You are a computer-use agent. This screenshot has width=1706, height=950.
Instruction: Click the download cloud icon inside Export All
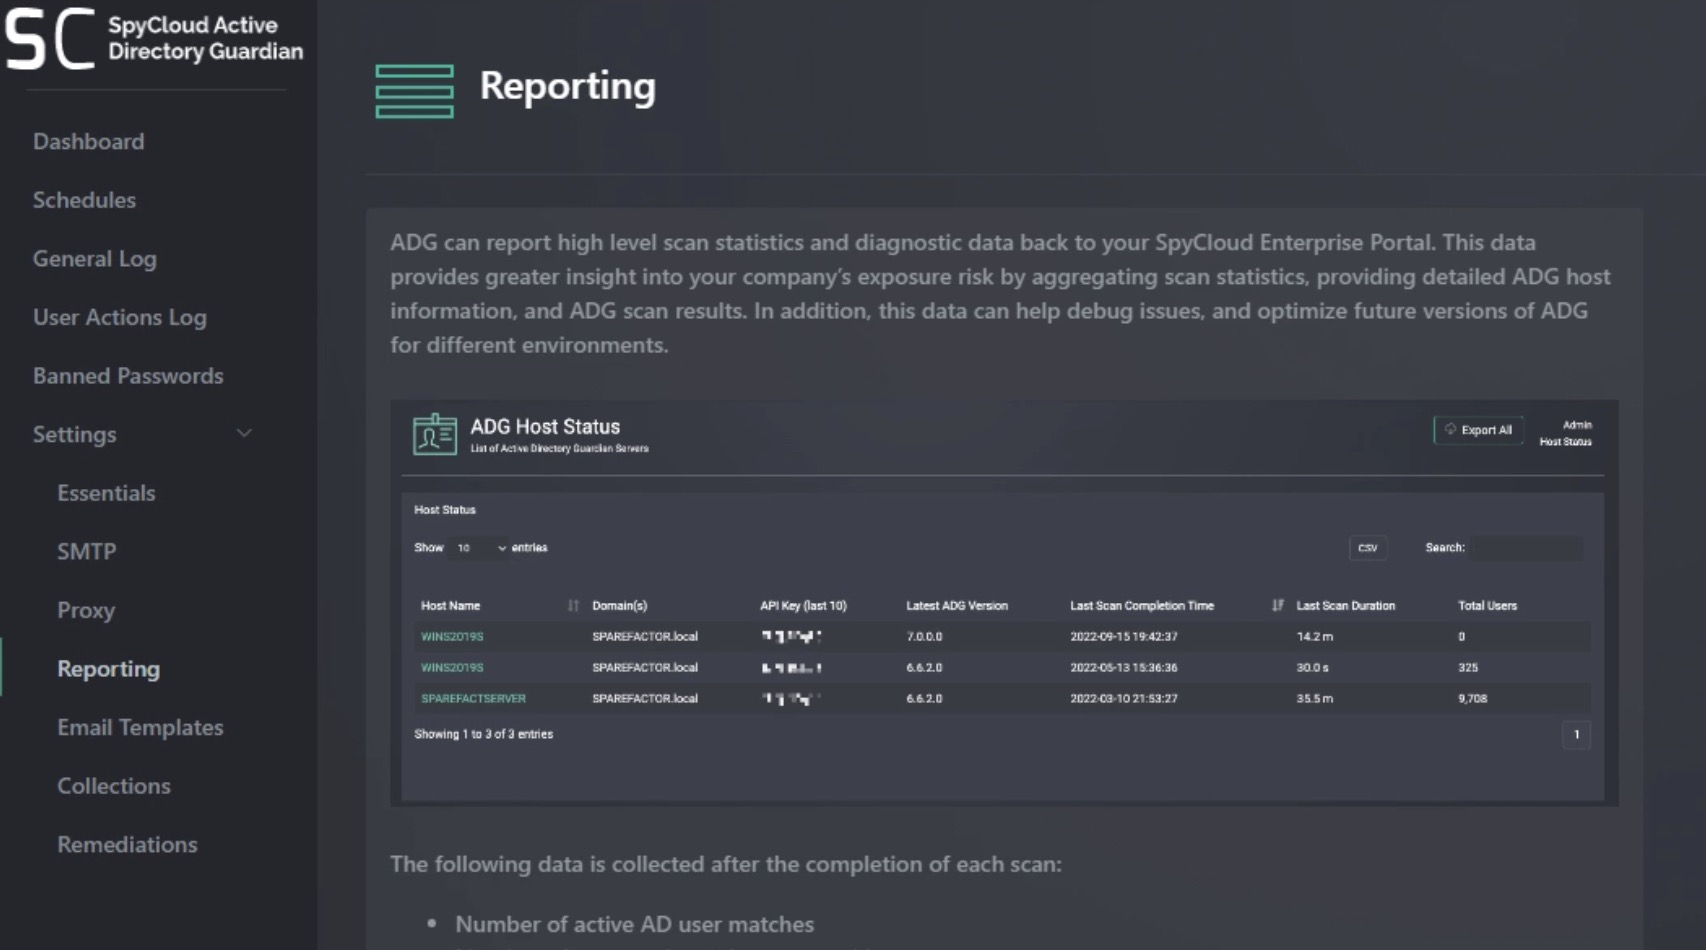tap(1451, 430)
